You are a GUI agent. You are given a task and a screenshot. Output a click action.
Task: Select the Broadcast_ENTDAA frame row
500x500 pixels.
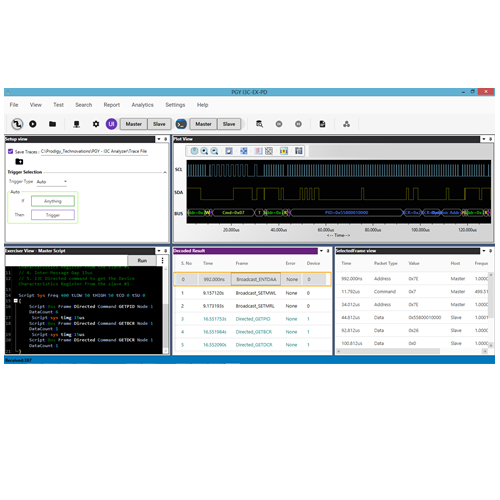pyautogui.click(x=252, y=279)
